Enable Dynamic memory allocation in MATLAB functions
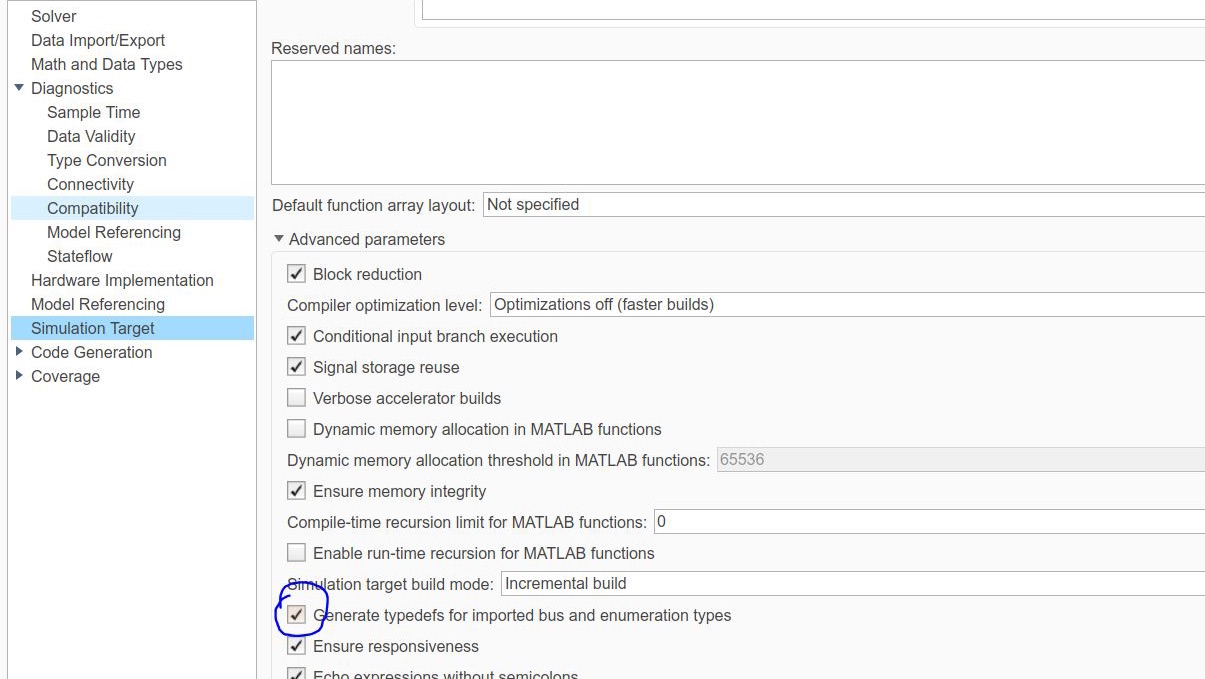The width and height of the screenshot is (1205, 679). [x=296, y=429]
